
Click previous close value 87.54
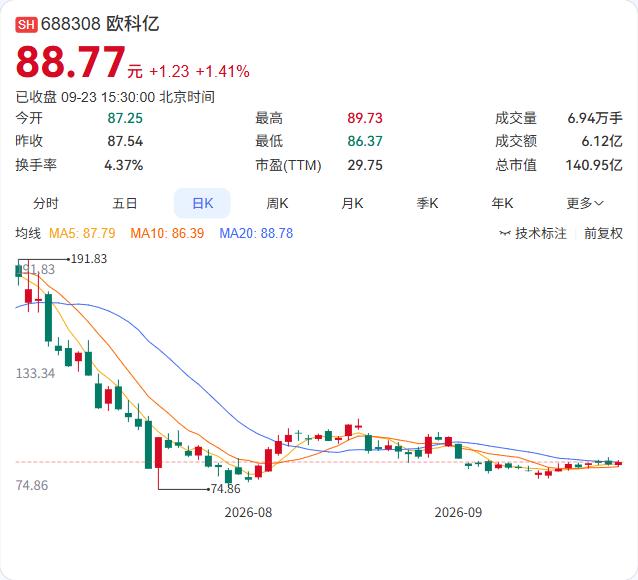(x=125, y=141)
